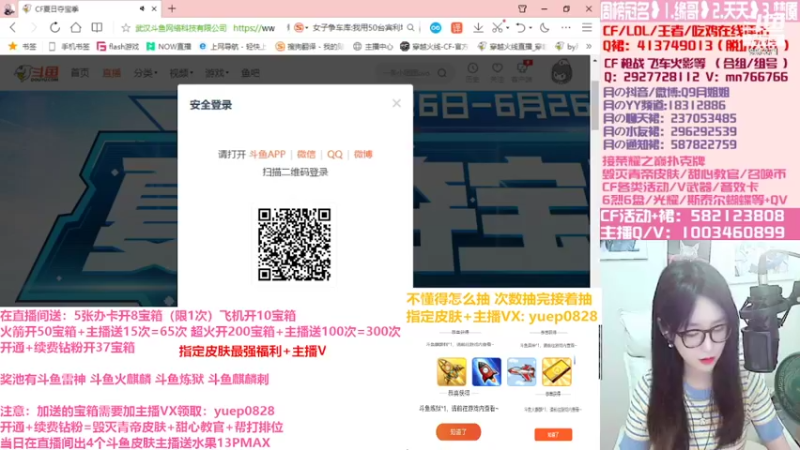Open the skin shirt icon in the title bar
Viewport: 800px width, 450px height.
click(522, 9)
